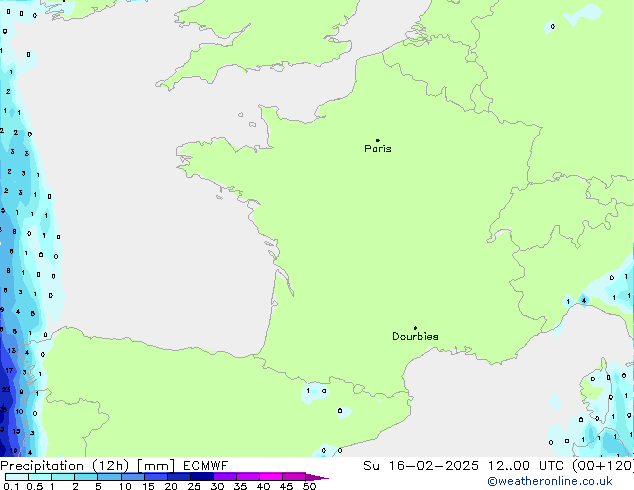Click the '50' legend scale label
The width and height of the screenshot is (634, 490).
coord(310,486)
